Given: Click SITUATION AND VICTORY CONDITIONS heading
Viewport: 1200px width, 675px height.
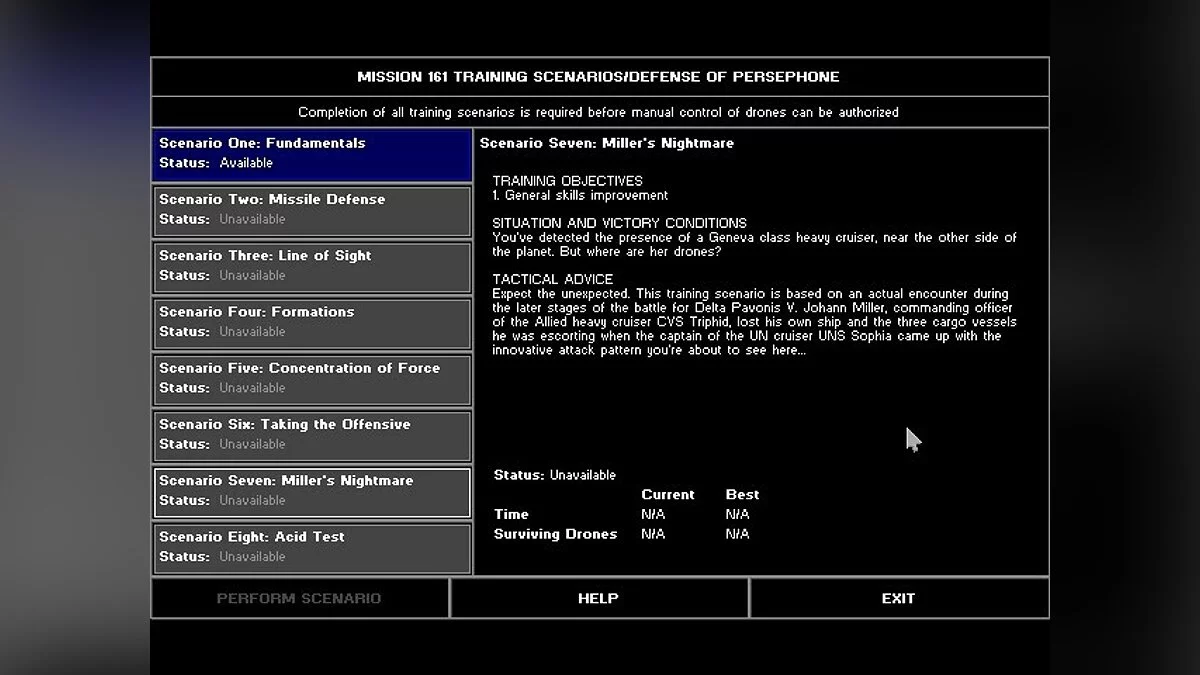Looking at the screenshot, I should (x=619, y=223).
